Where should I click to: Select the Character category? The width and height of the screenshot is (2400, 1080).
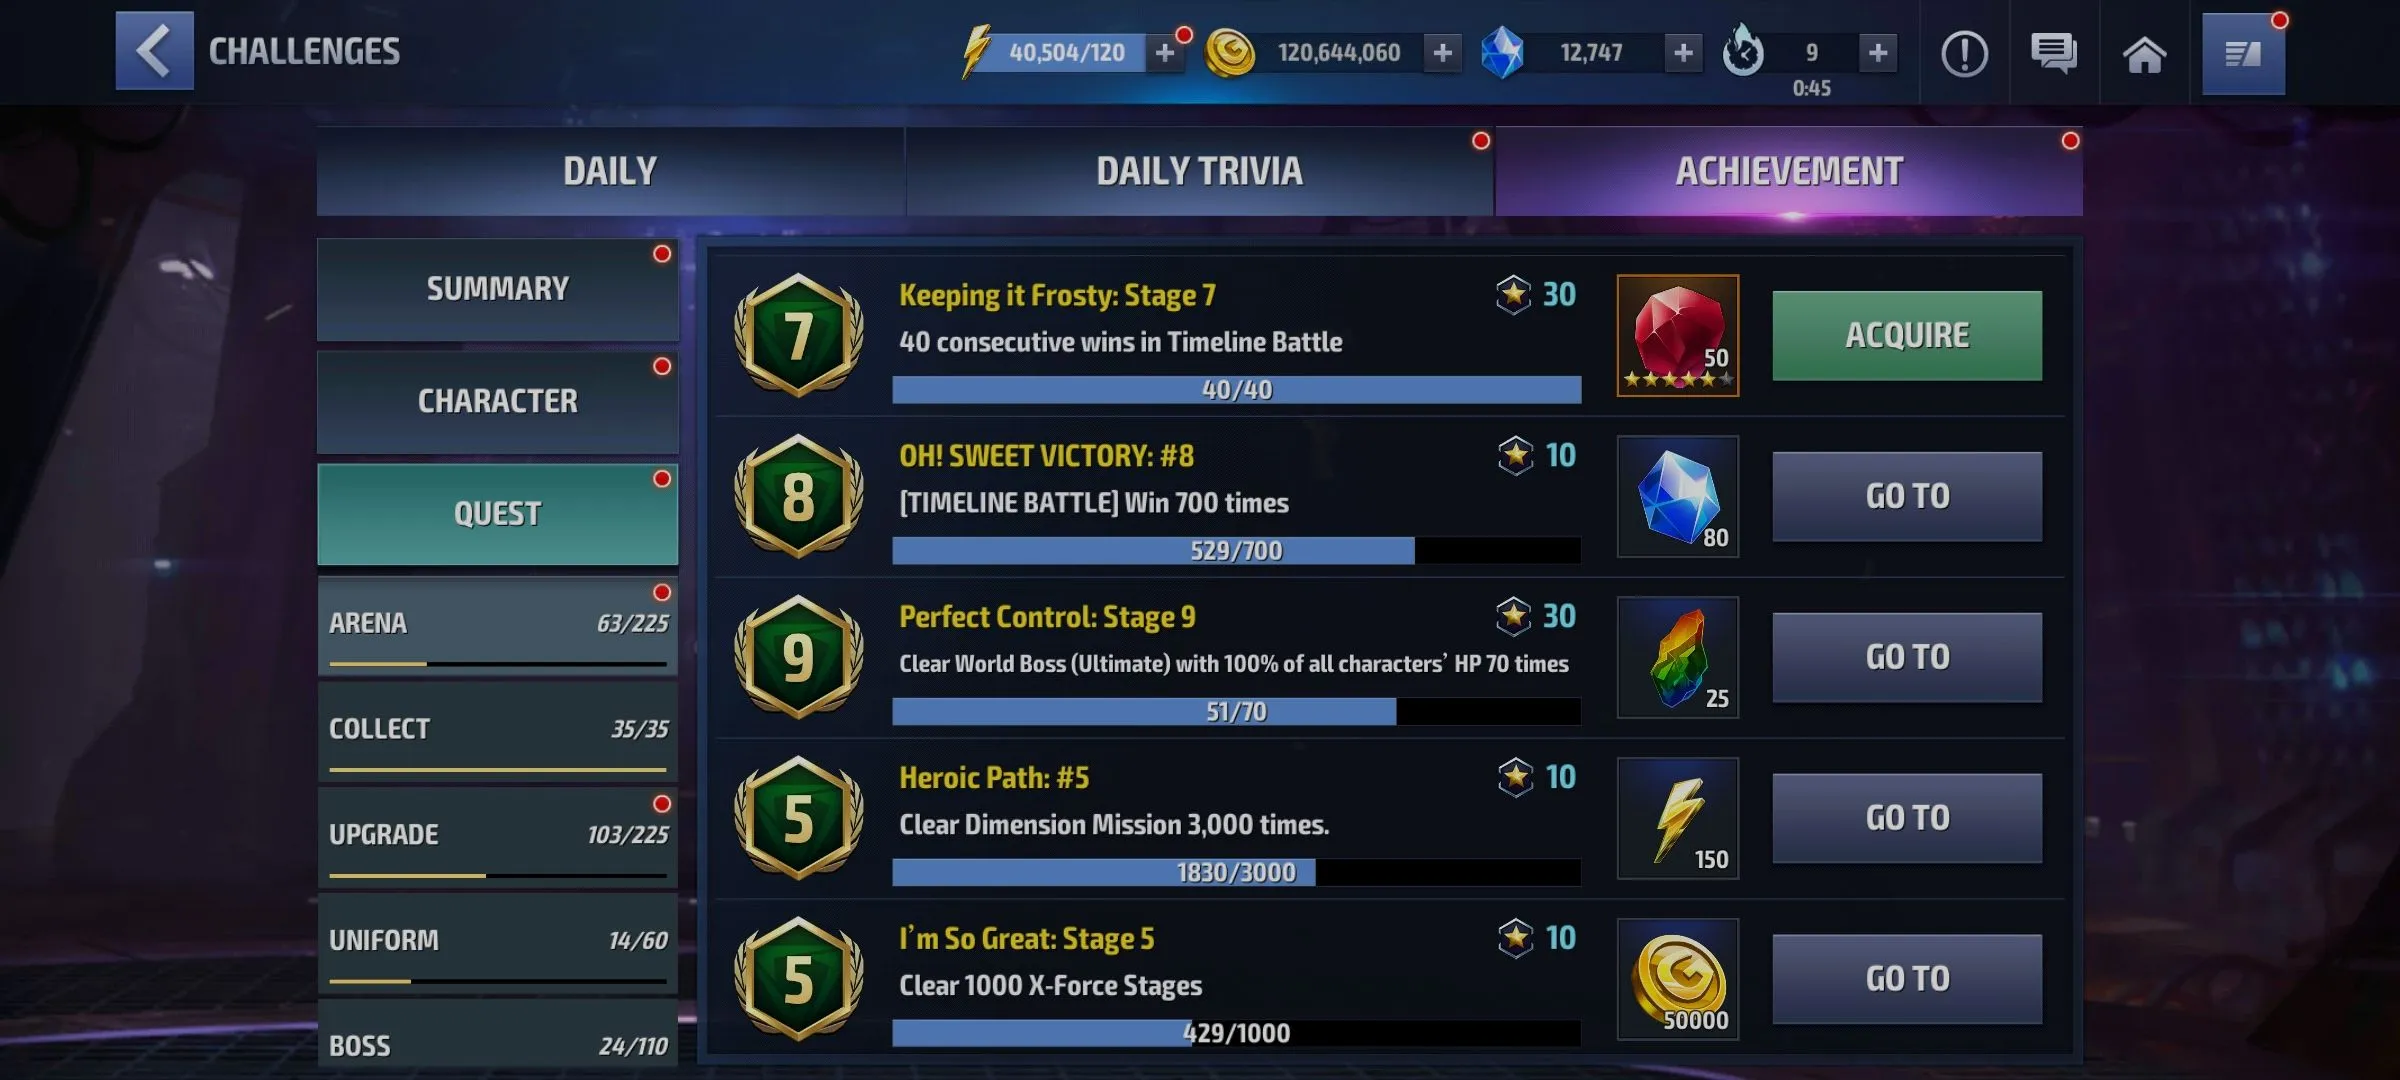pyautogui.click(x=497, y=401)
